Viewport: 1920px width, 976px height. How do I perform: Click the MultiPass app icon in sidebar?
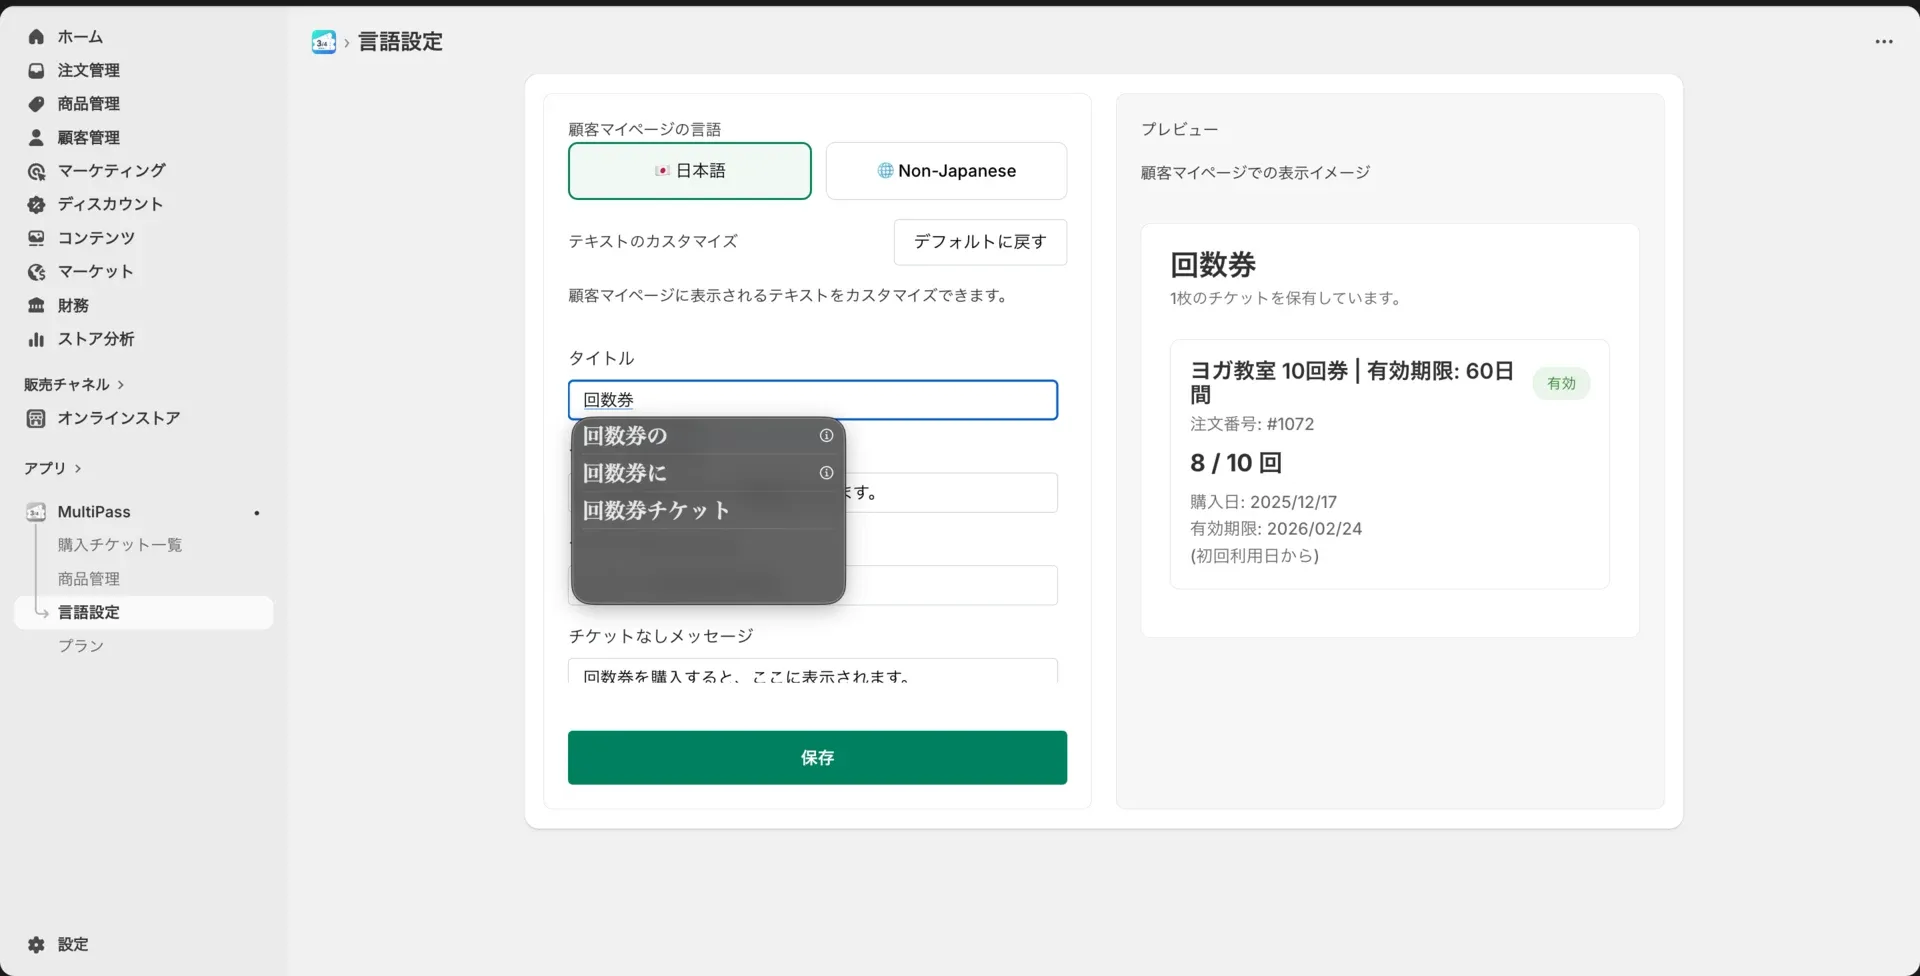click(36, 512)
